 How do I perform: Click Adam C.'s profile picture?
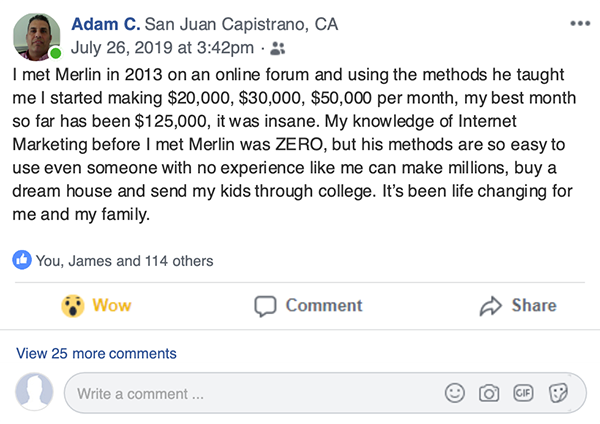coord(36,36)
